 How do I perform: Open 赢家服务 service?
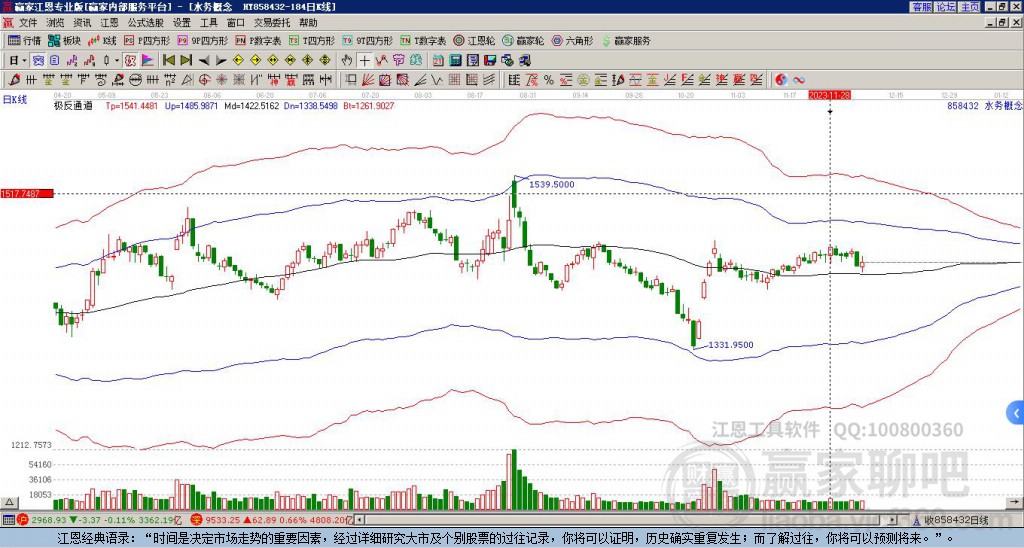(x=626, y=40)
